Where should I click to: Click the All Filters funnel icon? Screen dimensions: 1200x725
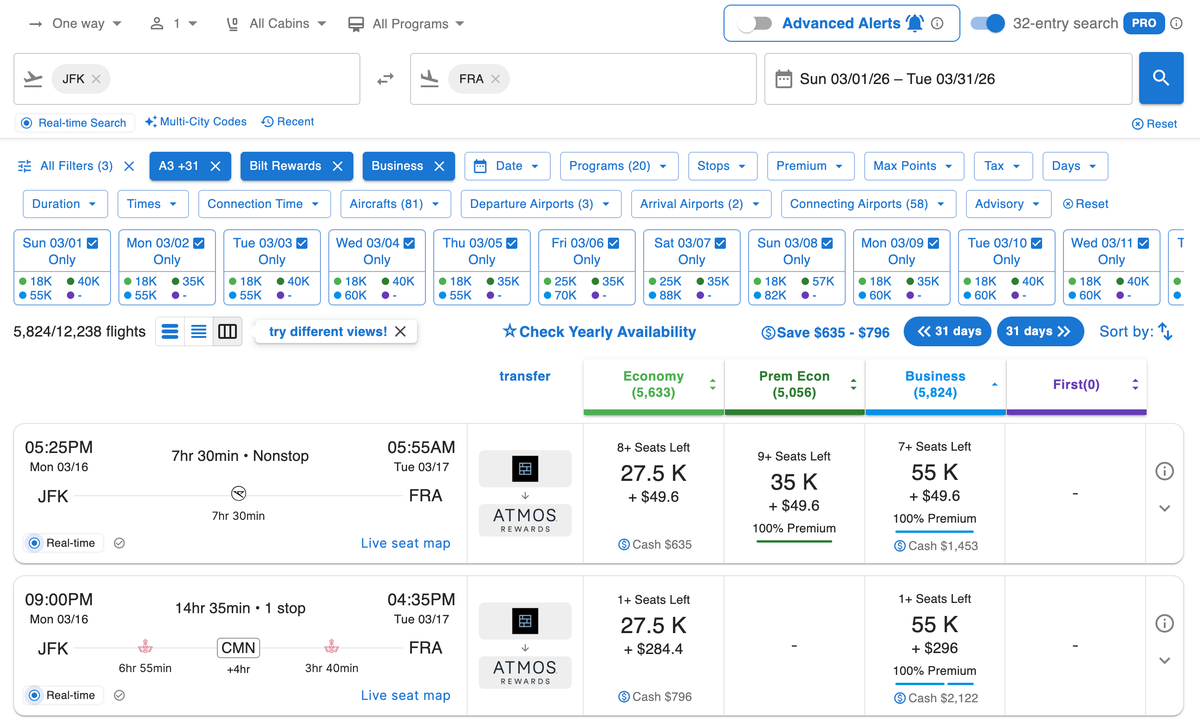pyautogui.click(x=25, y=165)
